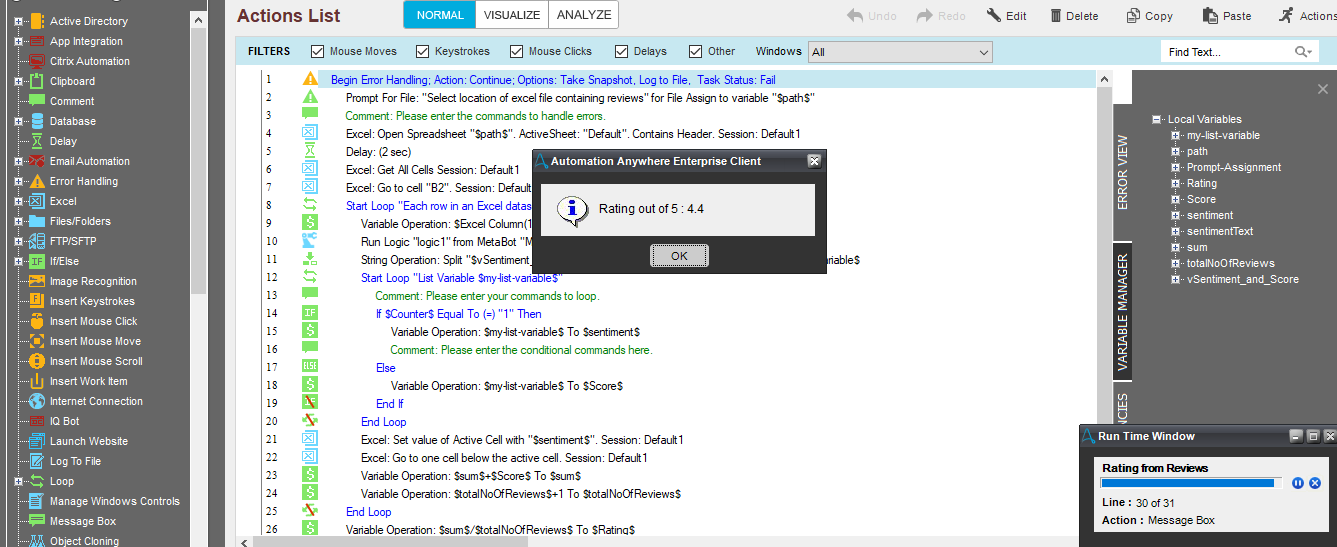Click the Delete trash icon in toolbar
This screenshot has width=1337, height=547.
[1056, 16]
